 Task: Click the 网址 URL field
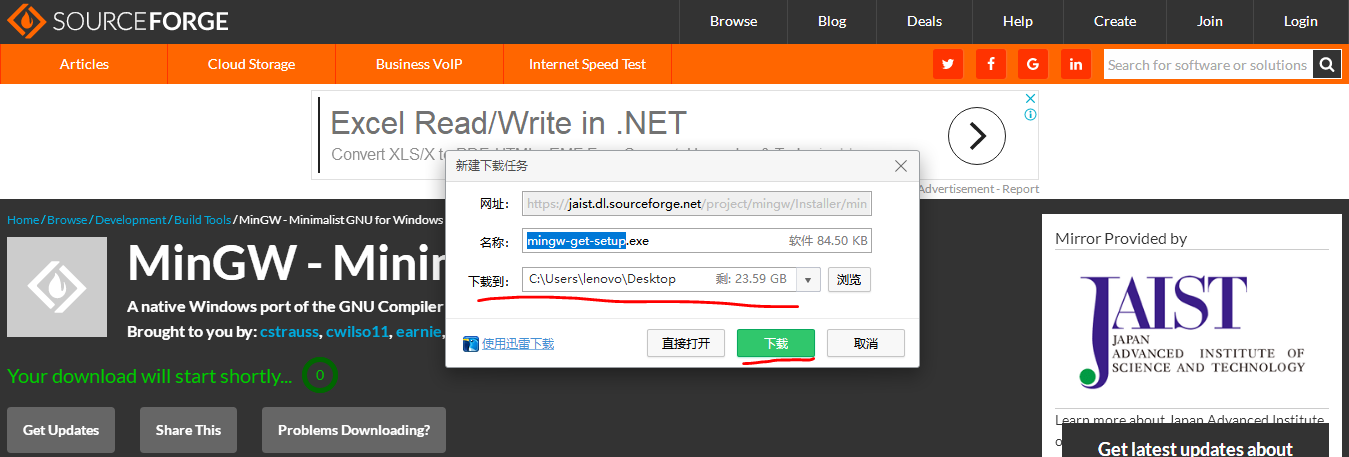(697, 204)
